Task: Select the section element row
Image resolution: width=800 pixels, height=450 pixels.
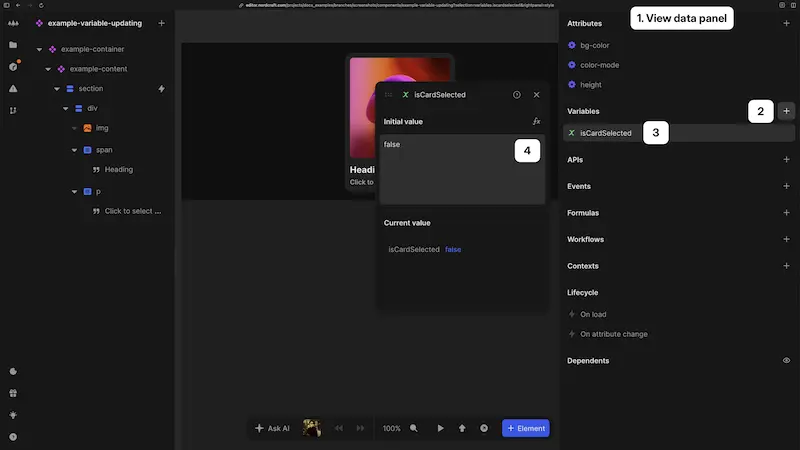Action: pyautogui.click(x=91, y=88)
